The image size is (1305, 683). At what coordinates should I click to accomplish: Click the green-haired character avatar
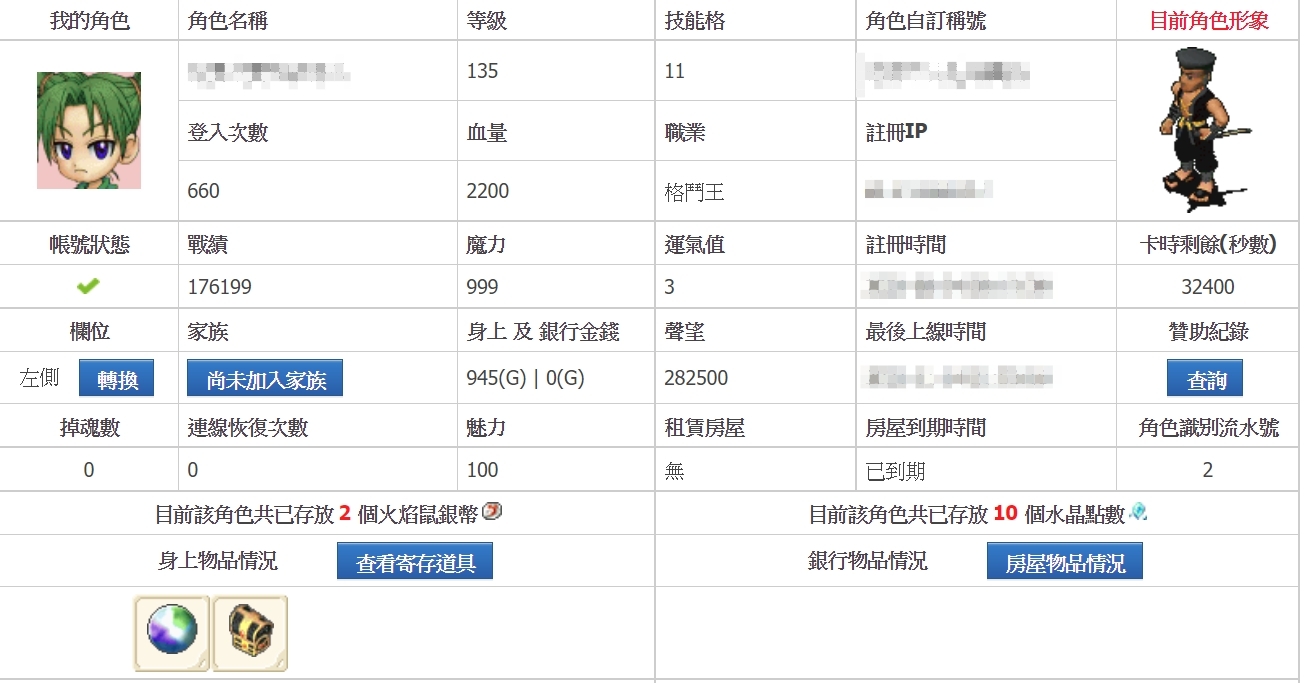89,130
